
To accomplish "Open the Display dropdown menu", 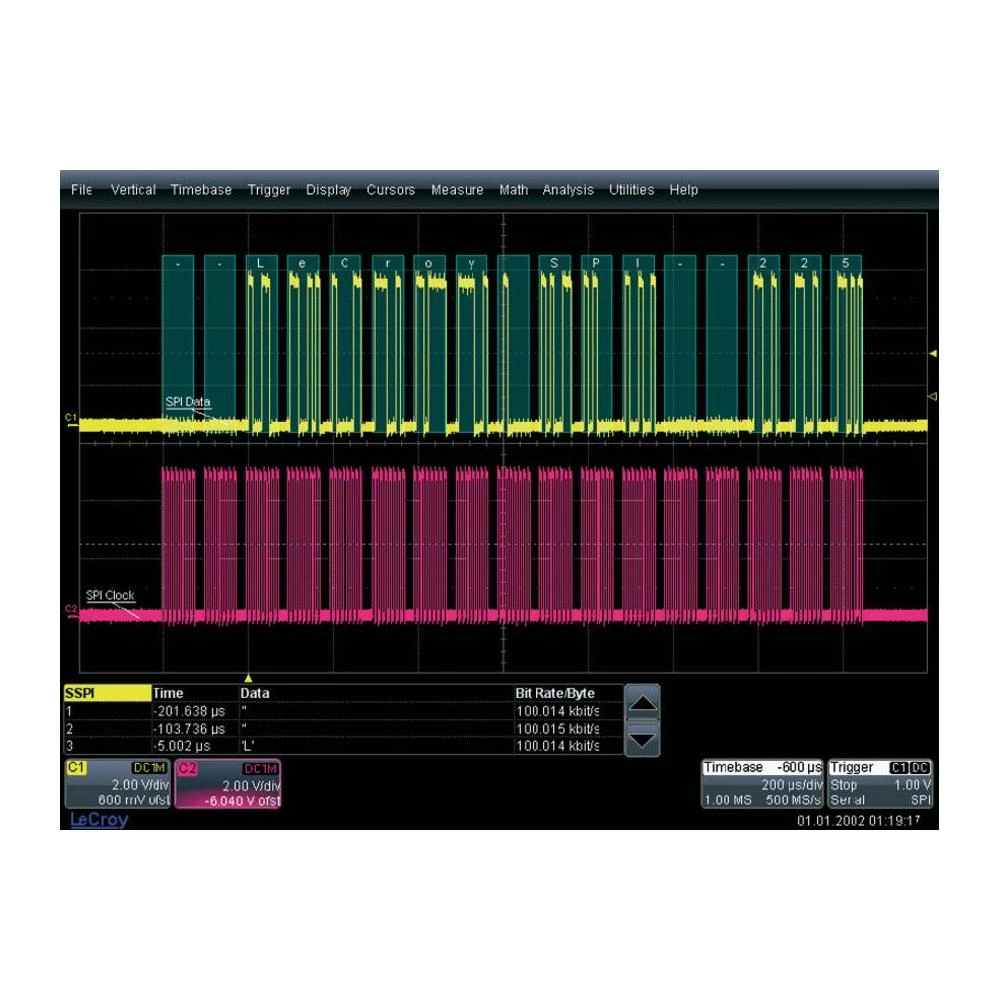I will [331, 189].
